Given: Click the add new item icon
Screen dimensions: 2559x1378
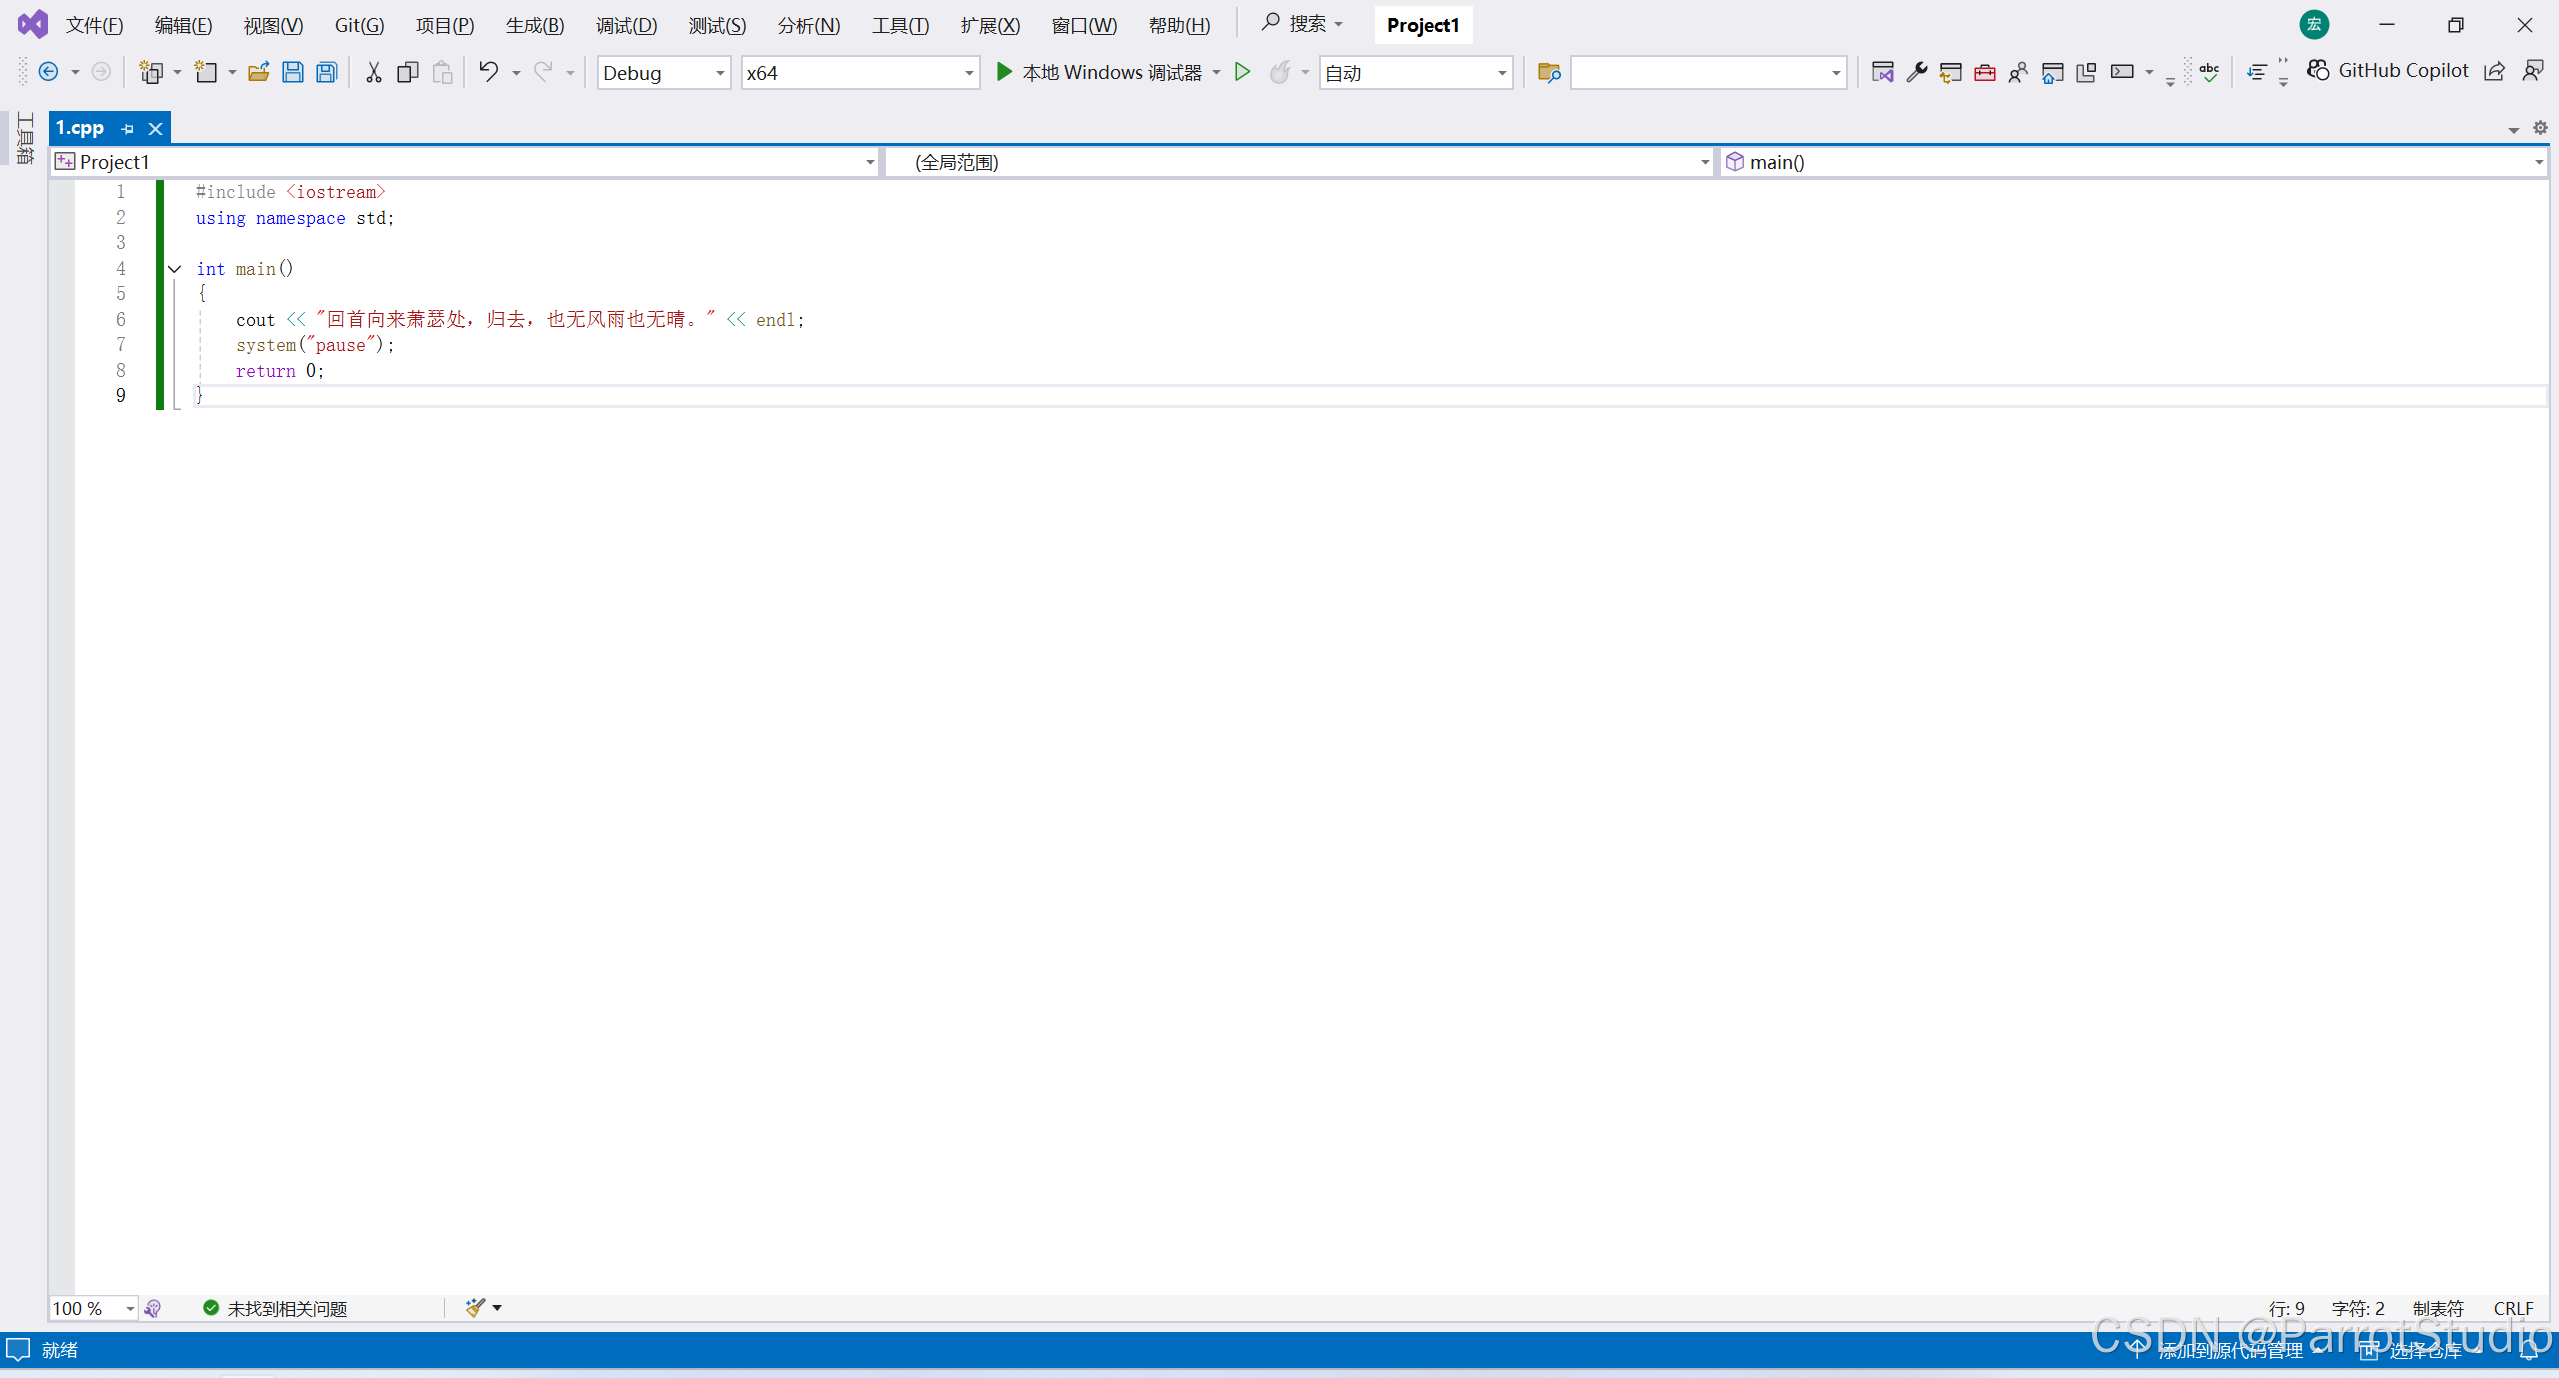Looking at the screenshot, I should pos(206,72).
